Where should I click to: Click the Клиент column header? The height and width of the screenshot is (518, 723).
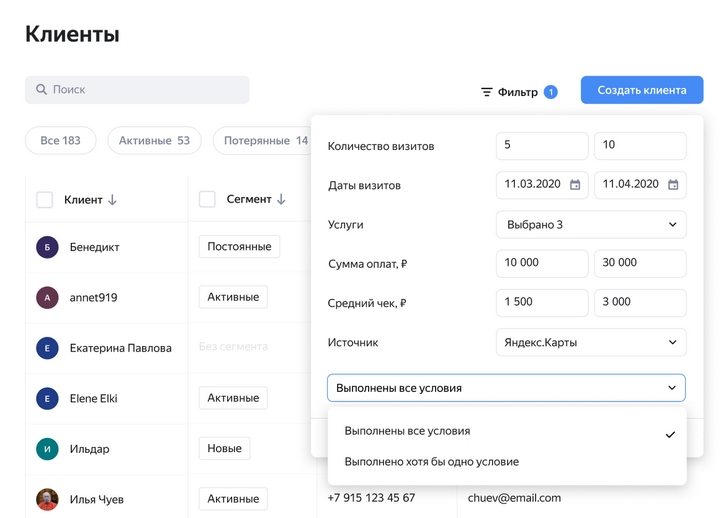[x=83, y=200]
